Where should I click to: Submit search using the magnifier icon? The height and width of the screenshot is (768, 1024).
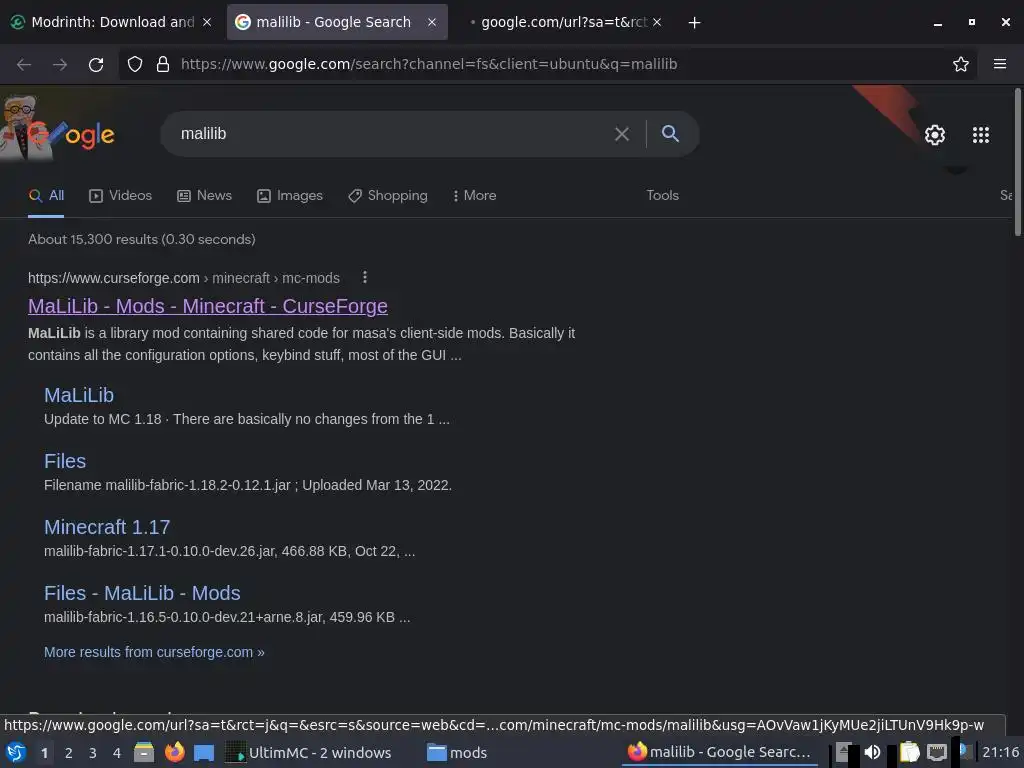point(670,134)
